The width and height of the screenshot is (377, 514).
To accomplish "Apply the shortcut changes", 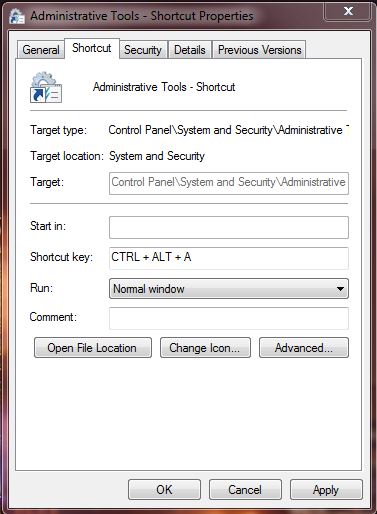I will coord(326,490).
